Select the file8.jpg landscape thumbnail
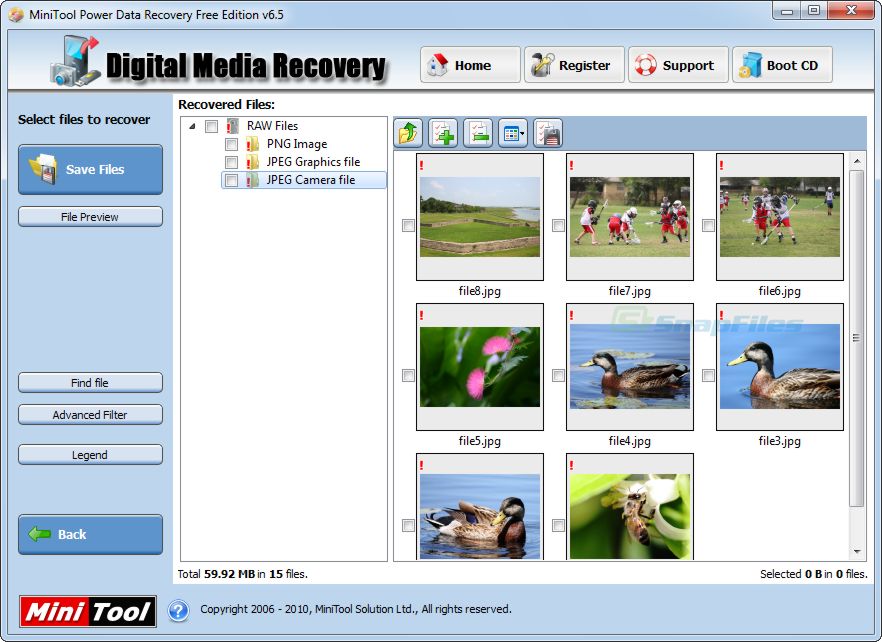The image size is (882, 642). [480, 217]
